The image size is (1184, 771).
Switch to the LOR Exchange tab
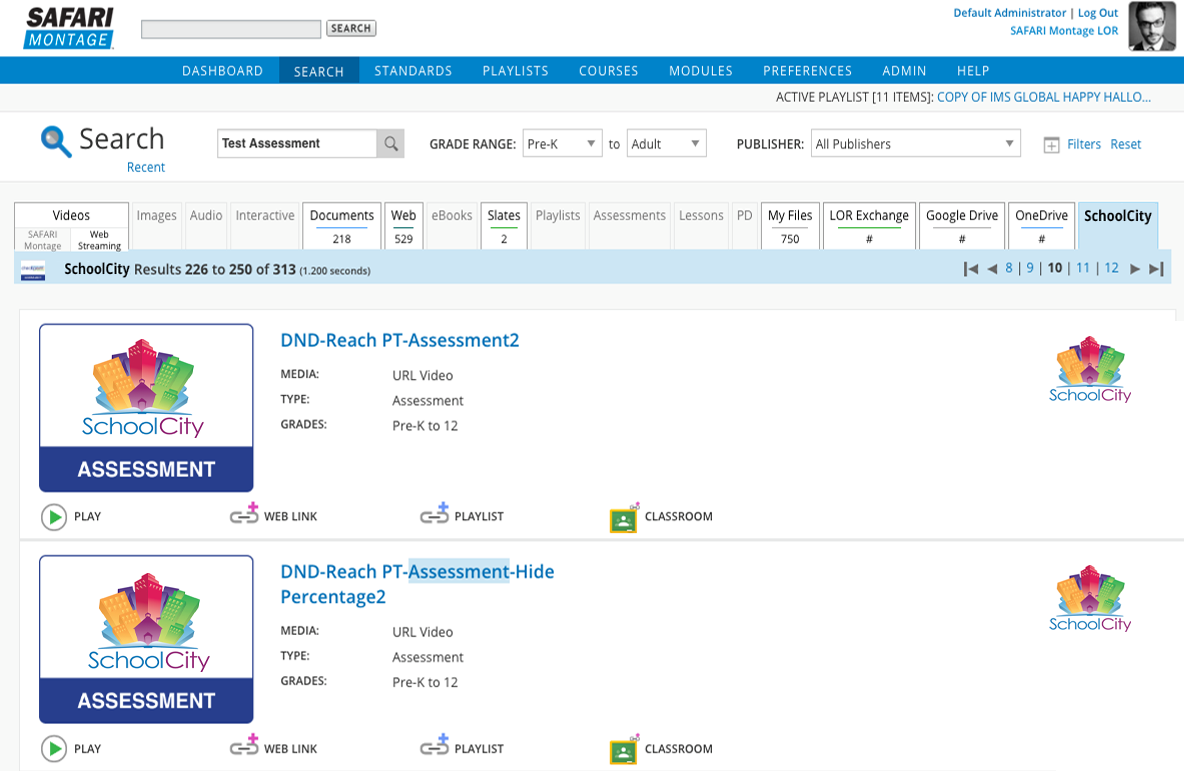coord(869,226)
